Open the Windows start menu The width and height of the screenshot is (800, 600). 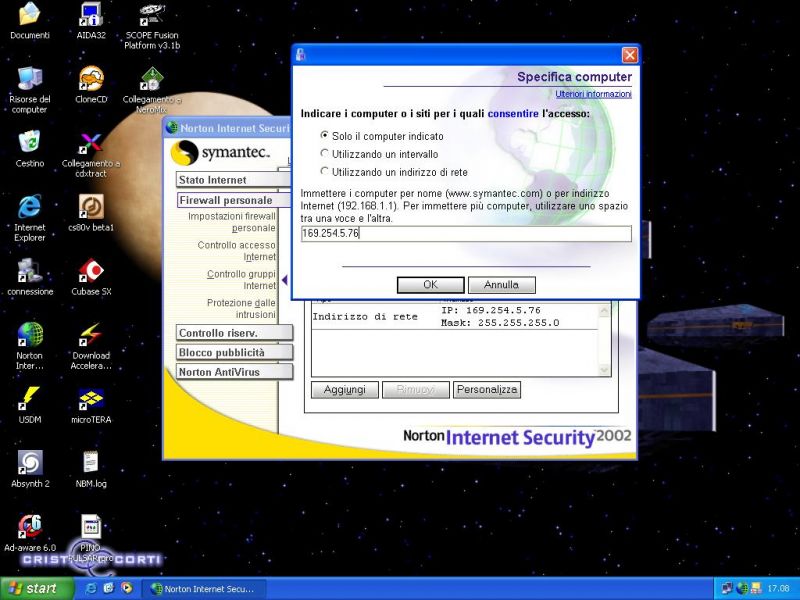37,588
